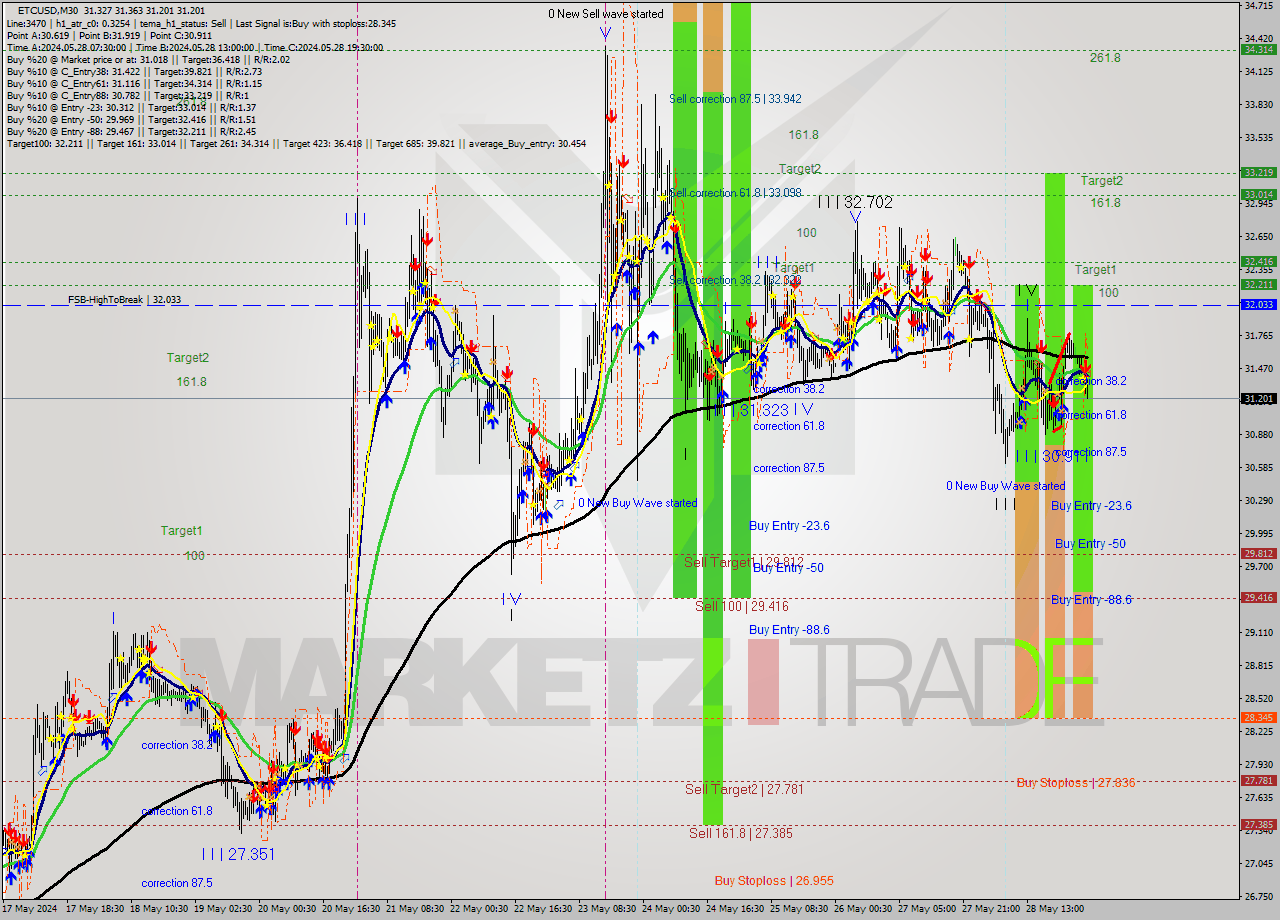Select the 29.812 red price axis tag
The width and height of the screenshot is (1280, 920).
pos(1258,553)
